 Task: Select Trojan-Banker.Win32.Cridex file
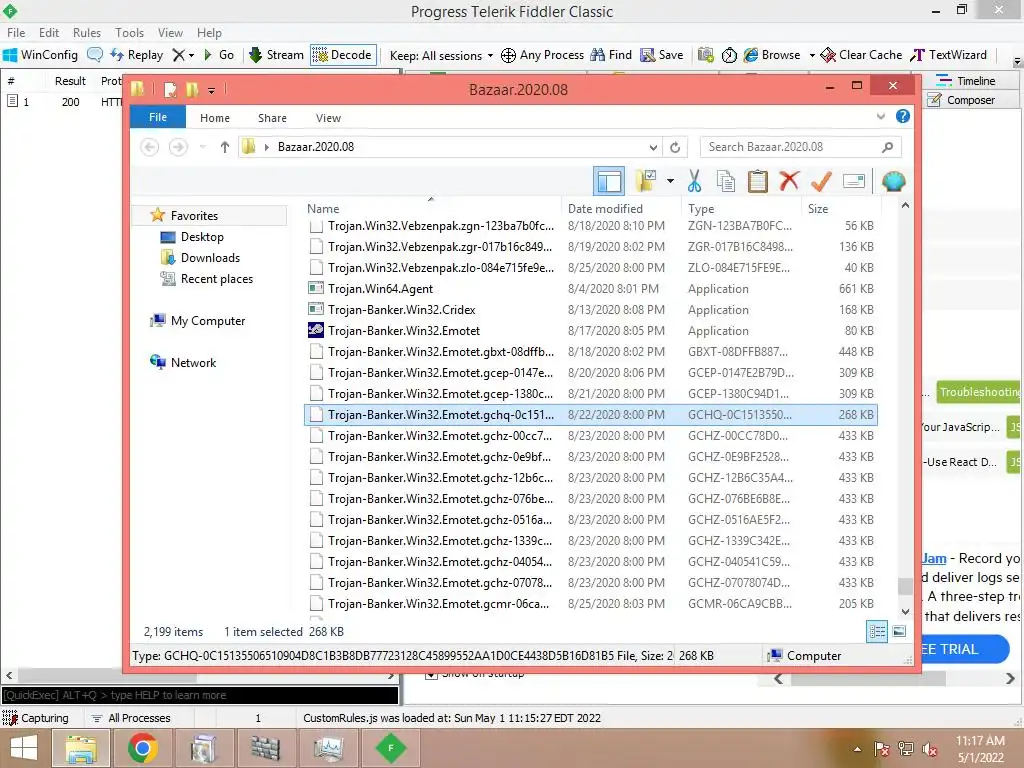(590, 310)
